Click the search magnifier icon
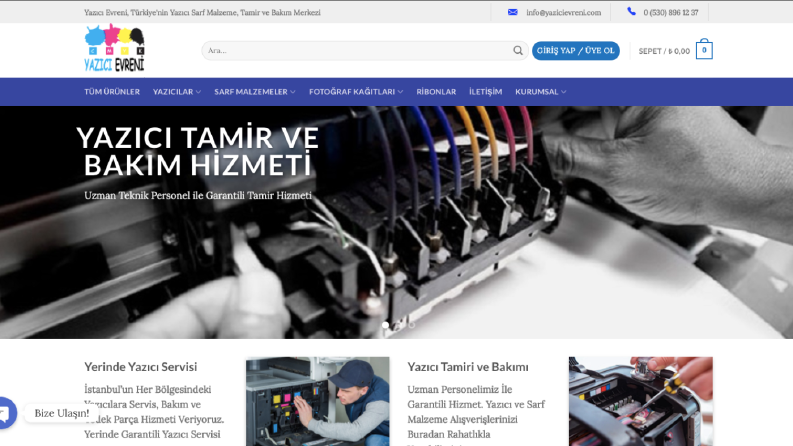This screenshot has height=446, width=793. 518,51
